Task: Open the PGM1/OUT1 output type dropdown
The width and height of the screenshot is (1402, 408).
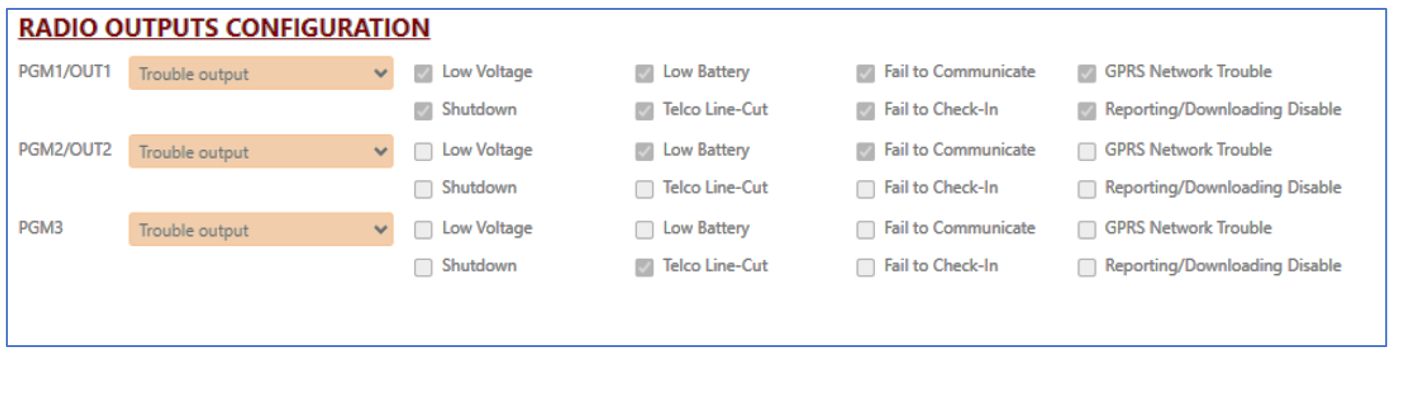Action: coord(261,73)
